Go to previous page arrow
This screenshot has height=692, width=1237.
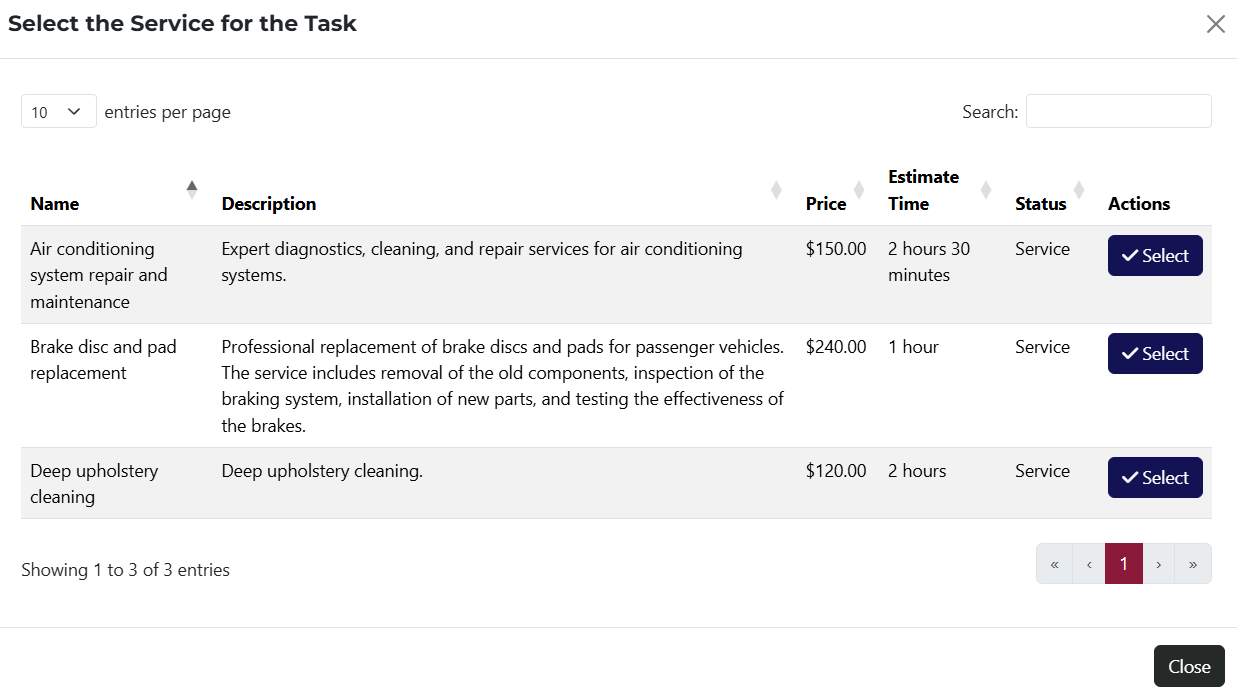click(x=1088, y=564)
